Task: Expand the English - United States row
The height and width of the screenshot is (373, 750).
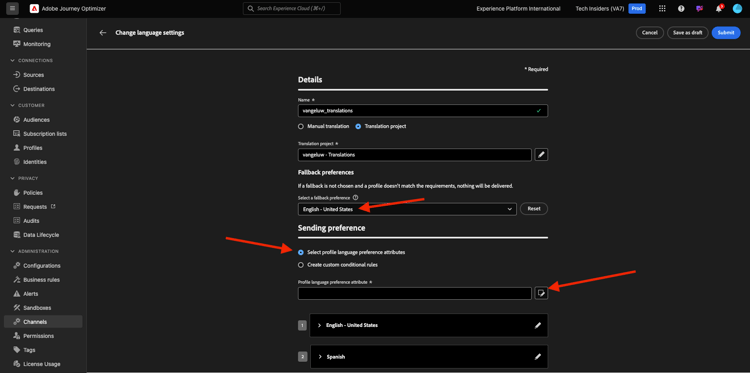Action: coord(320,325)
